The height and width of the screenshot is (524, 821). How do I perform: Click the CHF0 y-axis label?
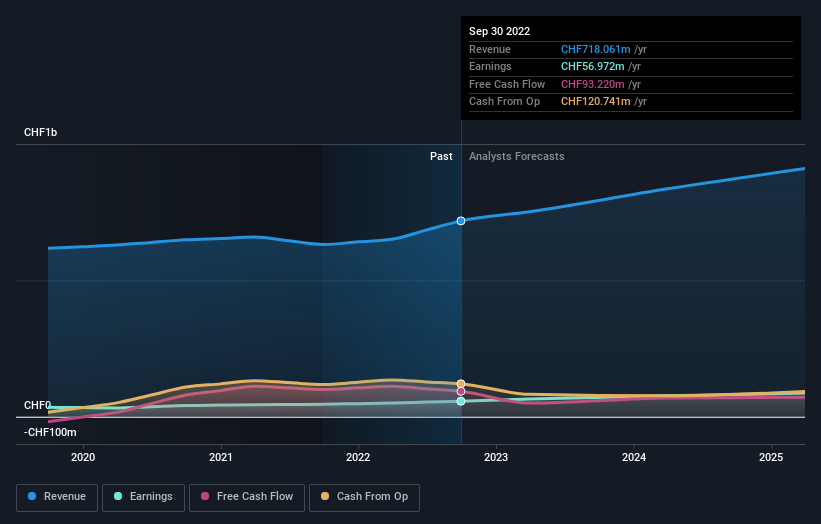point(37,405)
